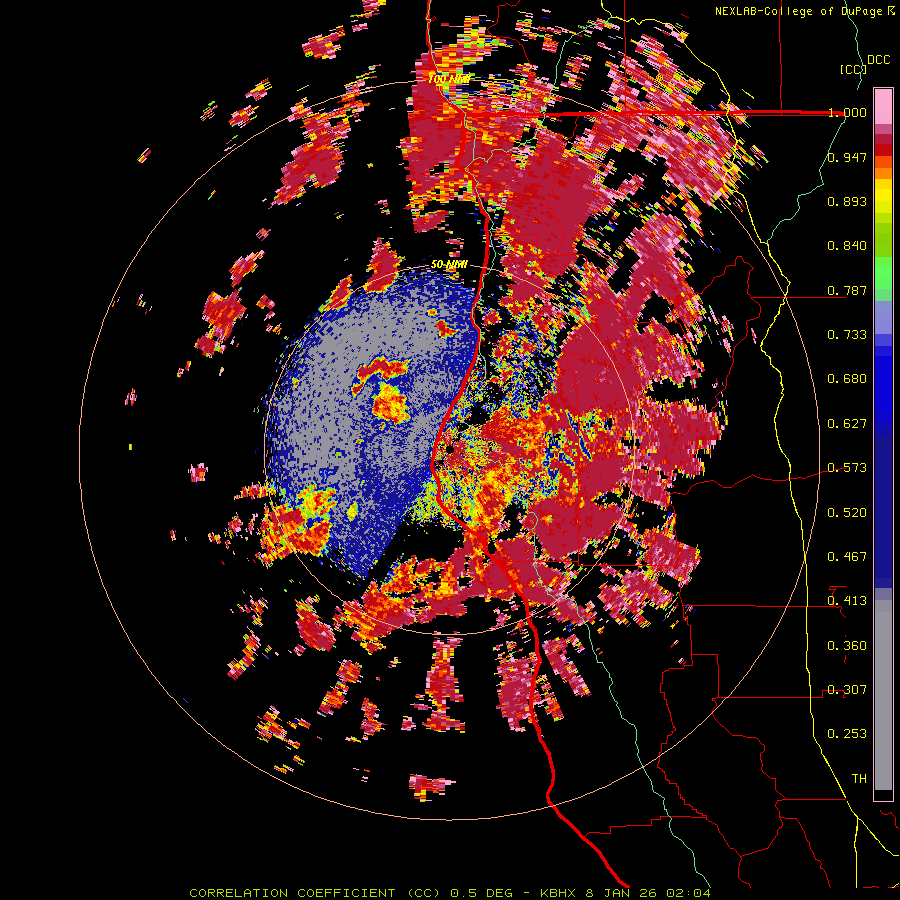Select the 0.413 scale value
This screenshot has height=900, width=900.
click(847, 601)
